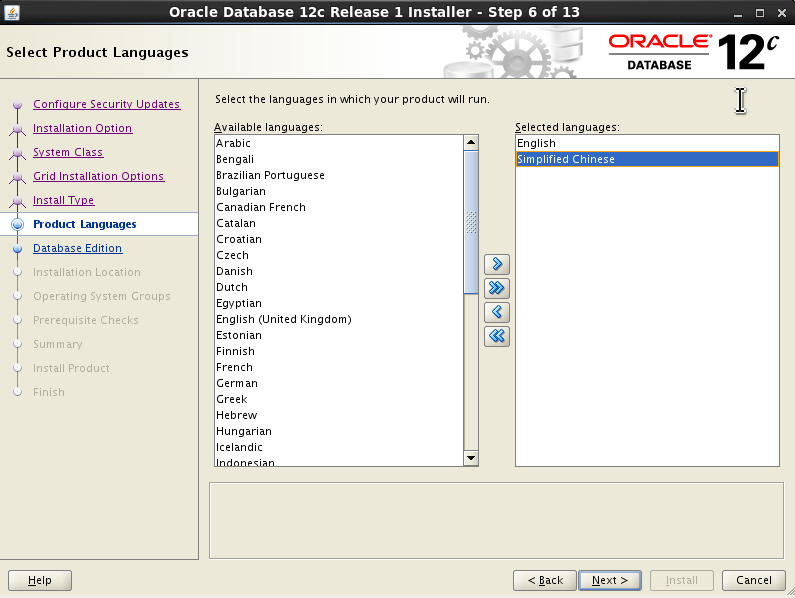
Task: Go to the Database Edition step
Action: point(78,248)
